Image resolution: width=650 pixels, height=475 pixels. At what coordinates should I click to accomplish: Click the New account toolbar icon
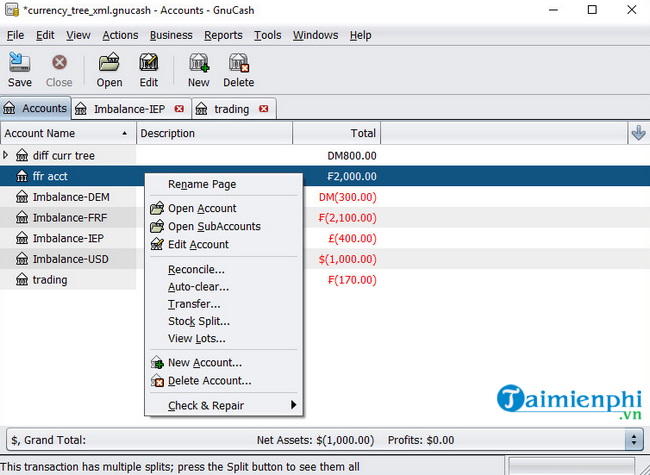coord(199,63)
